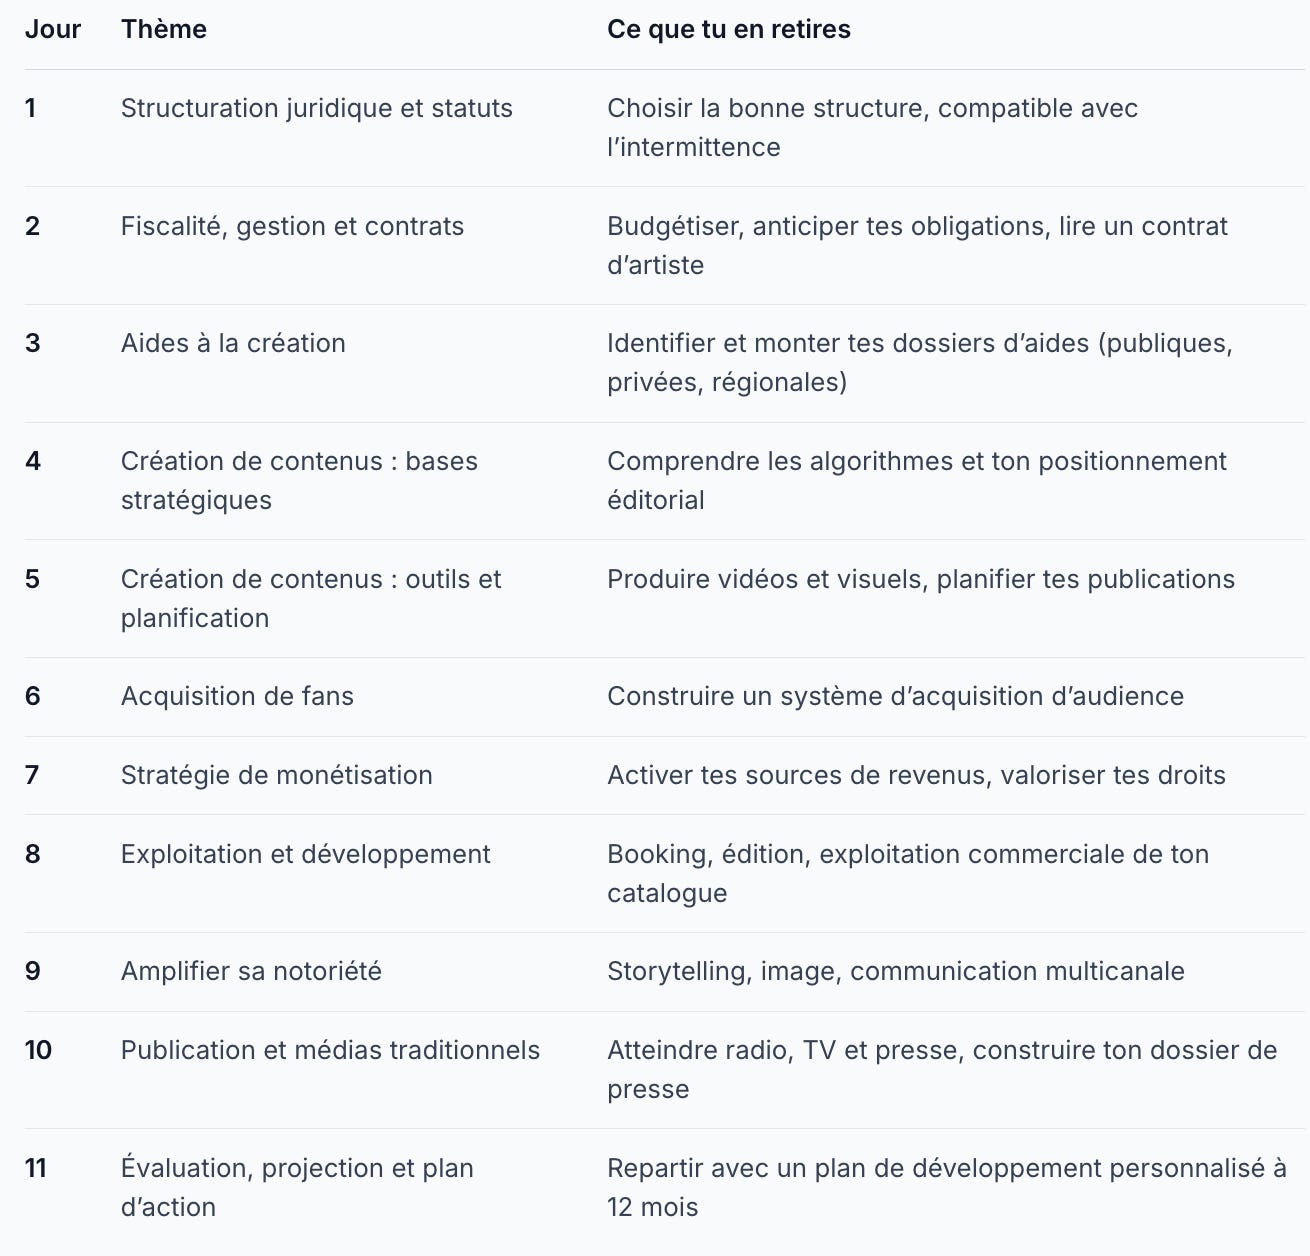Viewport: 1310px width, 1256px height.
Task: Click 'Évaluation, projection et plan d'action'
Action: [x=297, y=1187]
